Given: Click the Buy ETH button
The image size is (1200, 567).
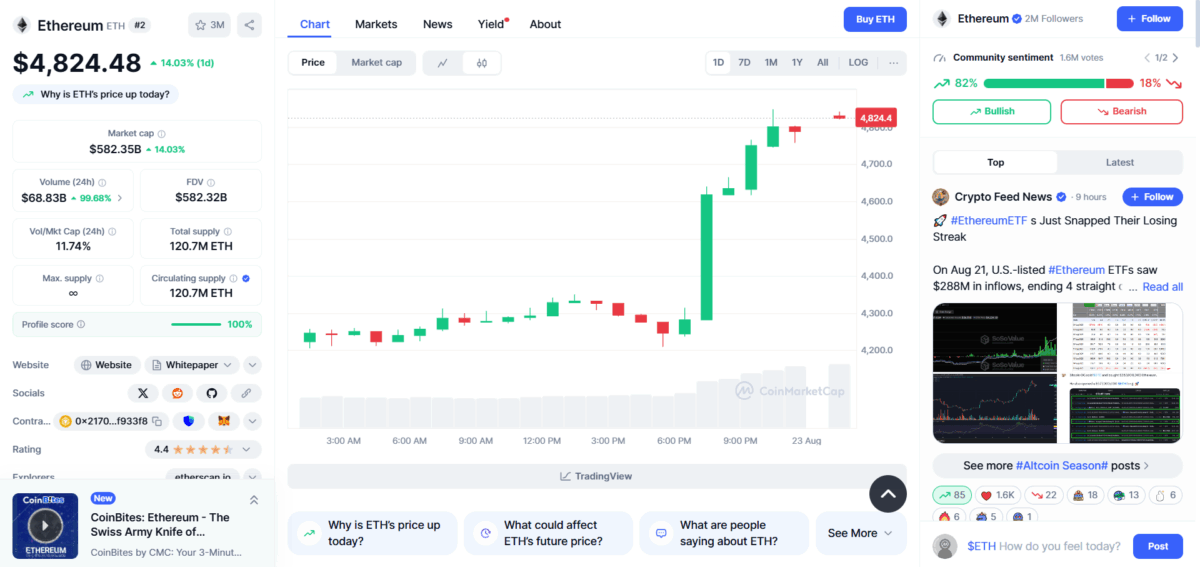Looking at the screenshot, I should pyautogui.click(x=875, y=19).
